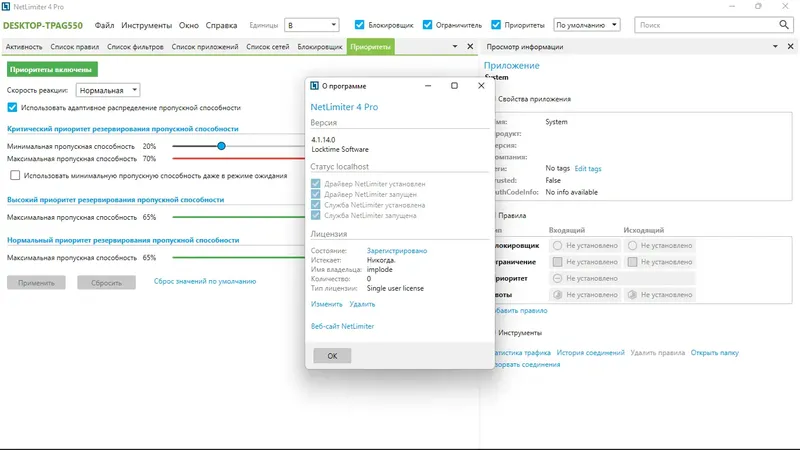The height and width of the screenshot is (450, 800).
Task: Click 'Приоритеты включены' green button
Action: (x=52, y=69)
